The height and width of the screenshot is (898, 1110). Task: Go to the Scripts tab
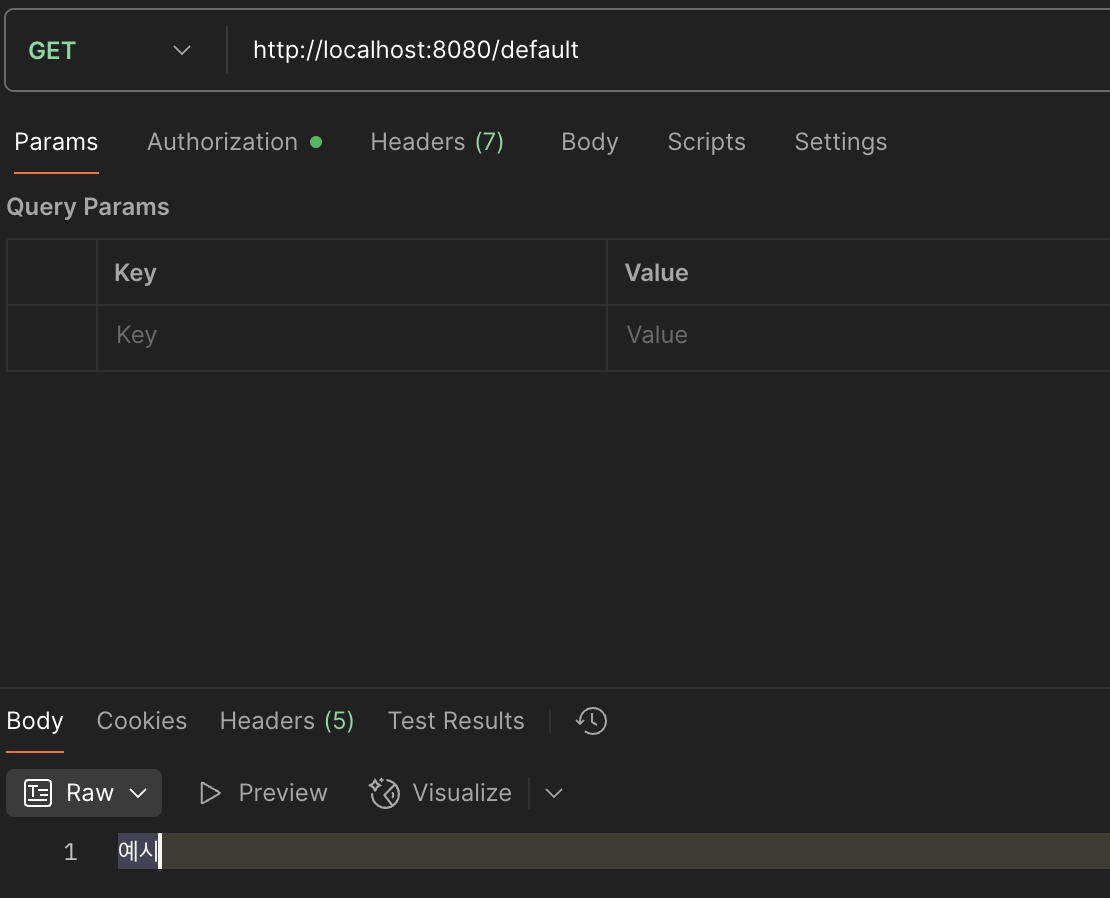(706, 142)
